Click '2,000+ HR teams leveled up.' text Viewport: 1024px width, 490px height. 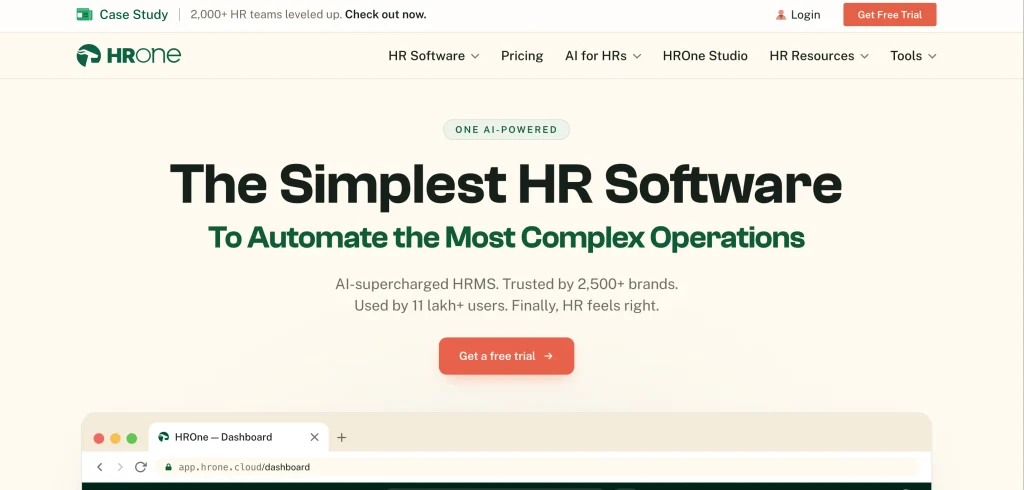(266, 14)
